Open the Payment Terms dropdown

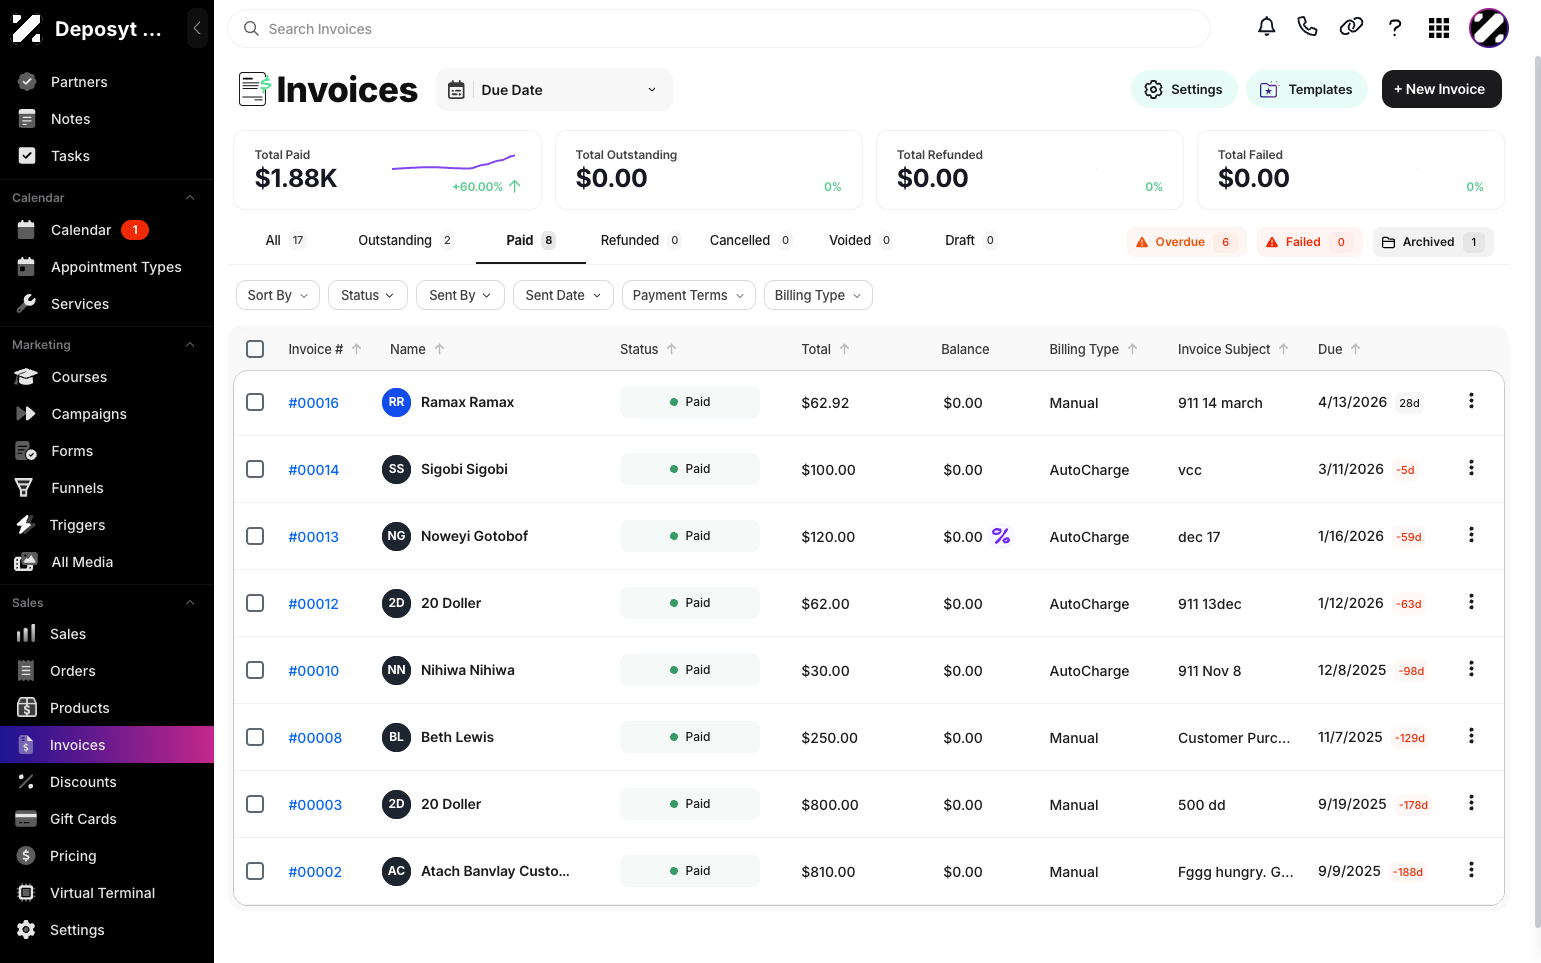tap(688, 295)
